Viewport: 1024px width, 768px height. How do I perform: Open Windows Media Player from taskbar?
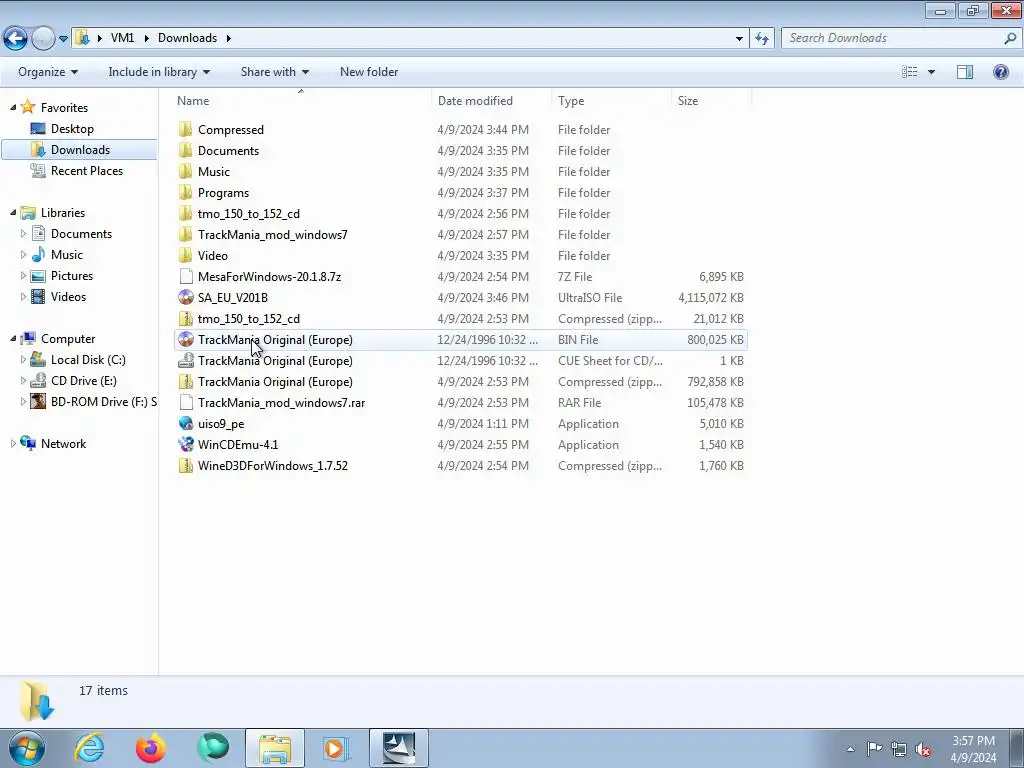pyautogui.click(x=336, y=748)
